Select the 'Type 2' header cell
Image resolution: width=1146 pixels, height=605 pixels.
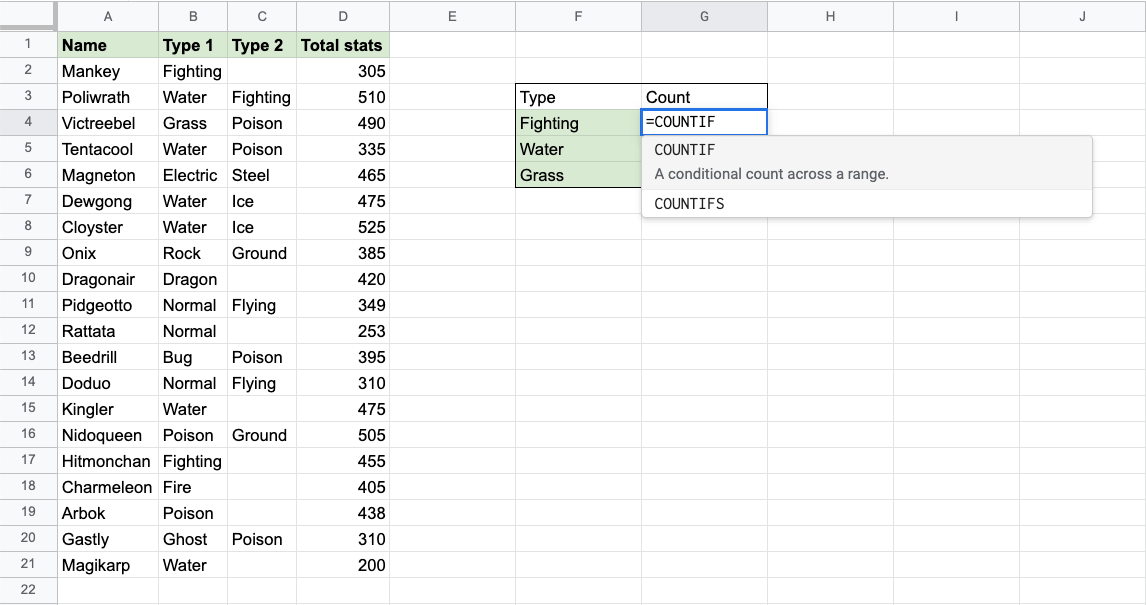pos(262,45)
